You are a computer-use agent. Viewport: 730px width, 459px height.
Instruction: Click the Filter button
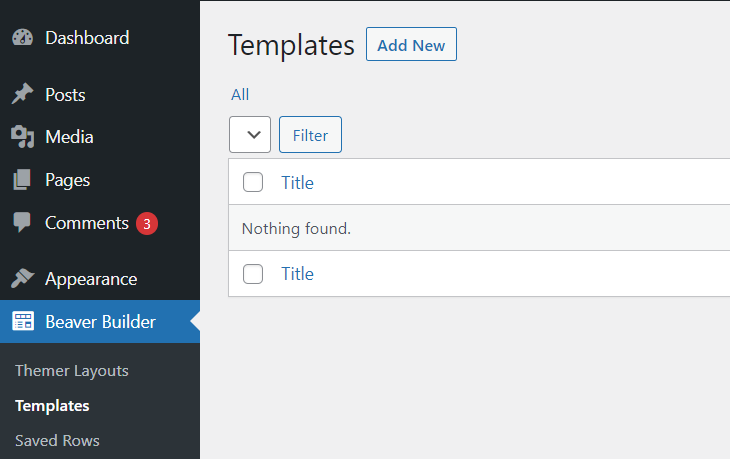(310, 135)
